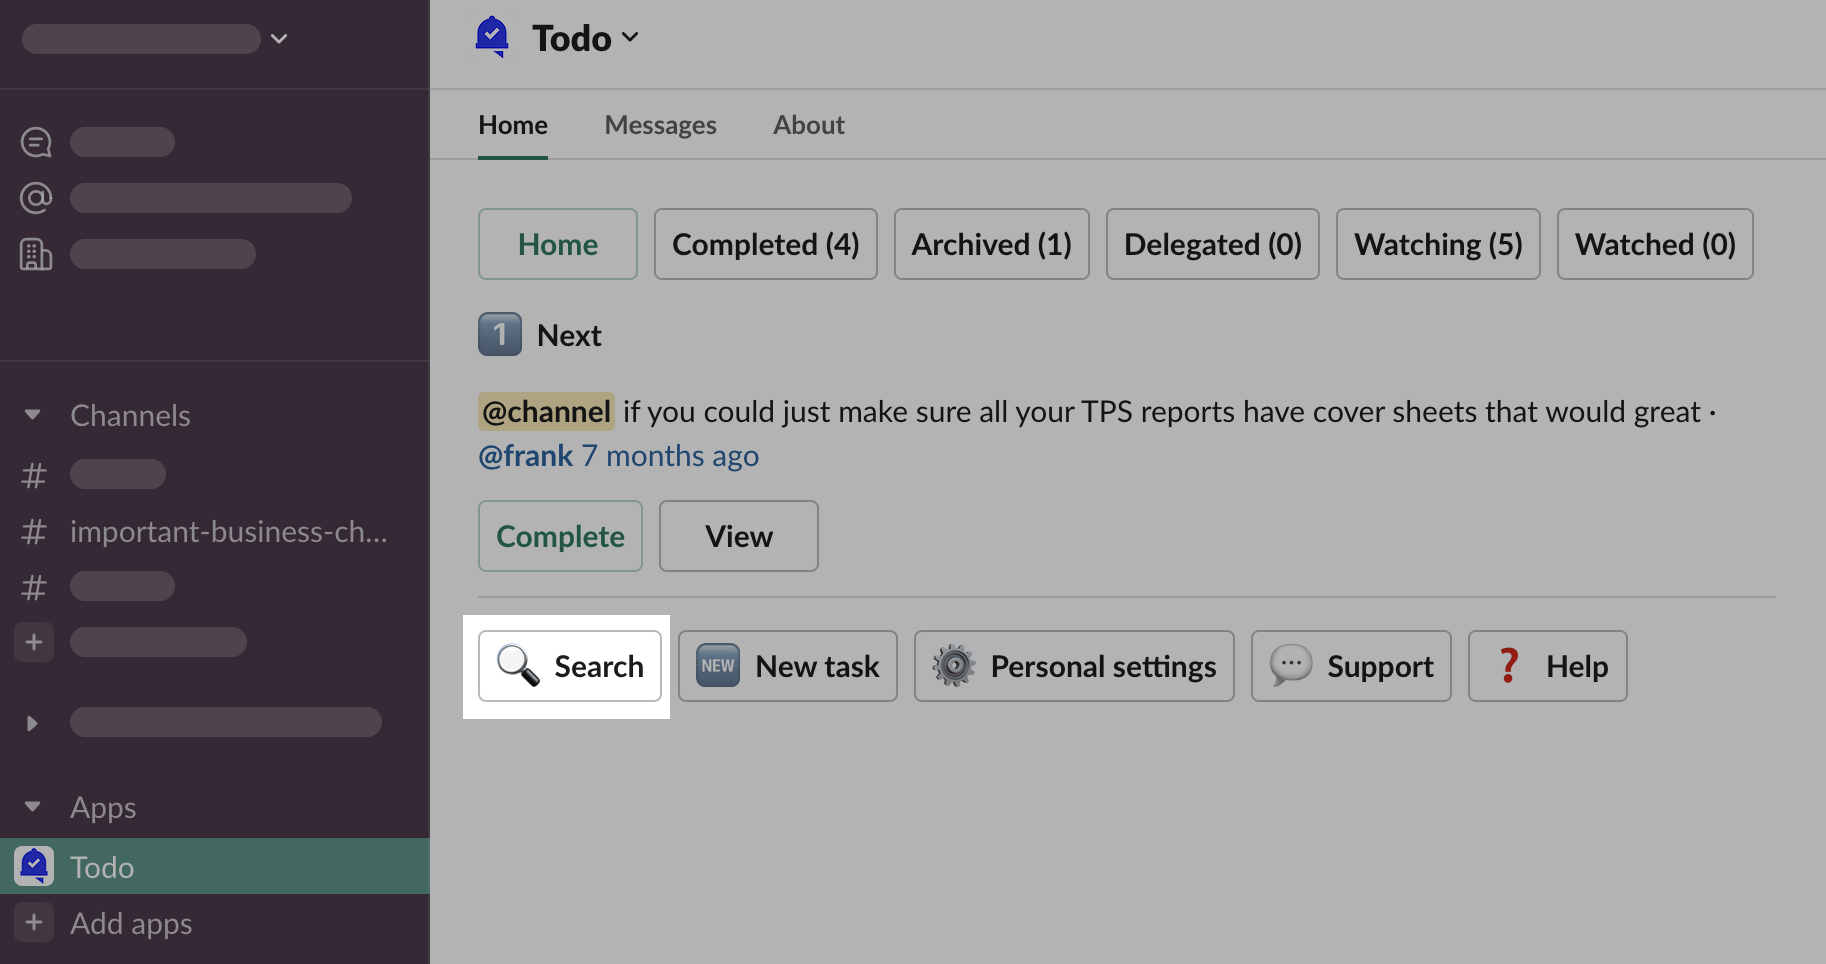The height and width of the screenshot is (964, 1826).
Task: Show the Completed (4) tasks list
Action: coord(765,244)
